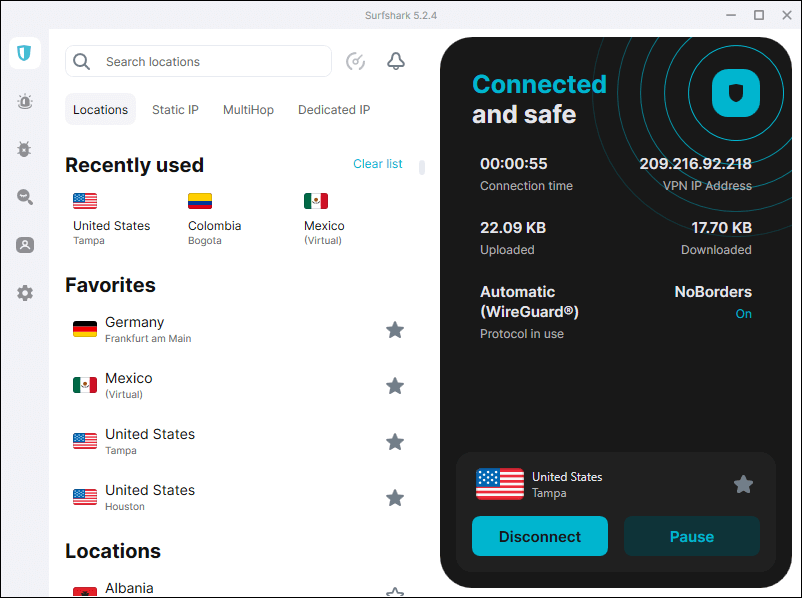This screenshot has height=598, width=802.
Task: Click the search magnifier in the locations field
Action: click(81, 61)
